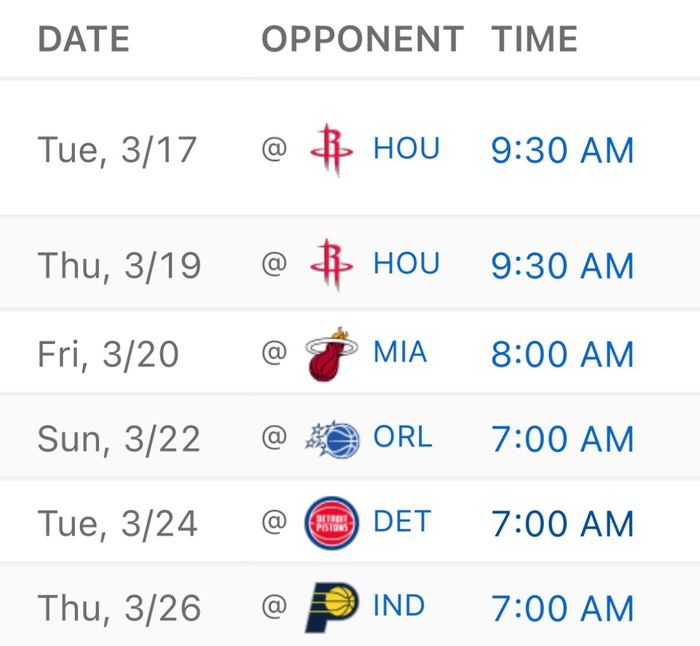This screenshot has width=700, height=646.
Task: Open the HOU team link on 3/17
Action: 406,149
